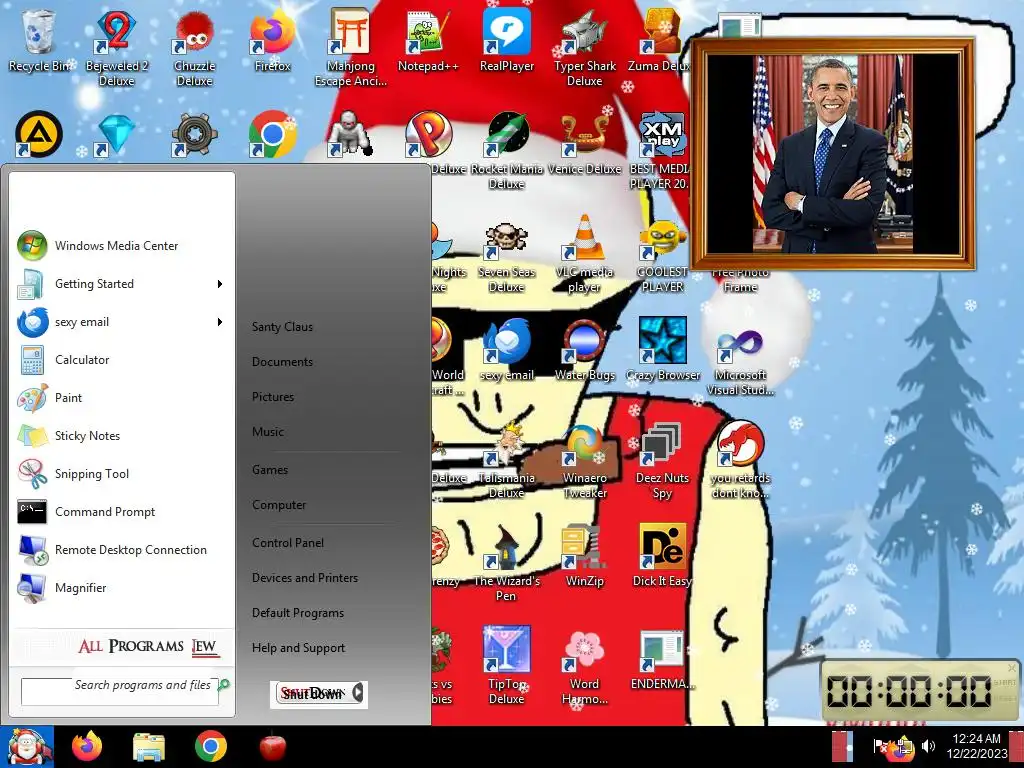The width and height of the screenshot is (1024, 768).
Task: Open Magnifier from Start menu
Action: [x=120, y=588]
